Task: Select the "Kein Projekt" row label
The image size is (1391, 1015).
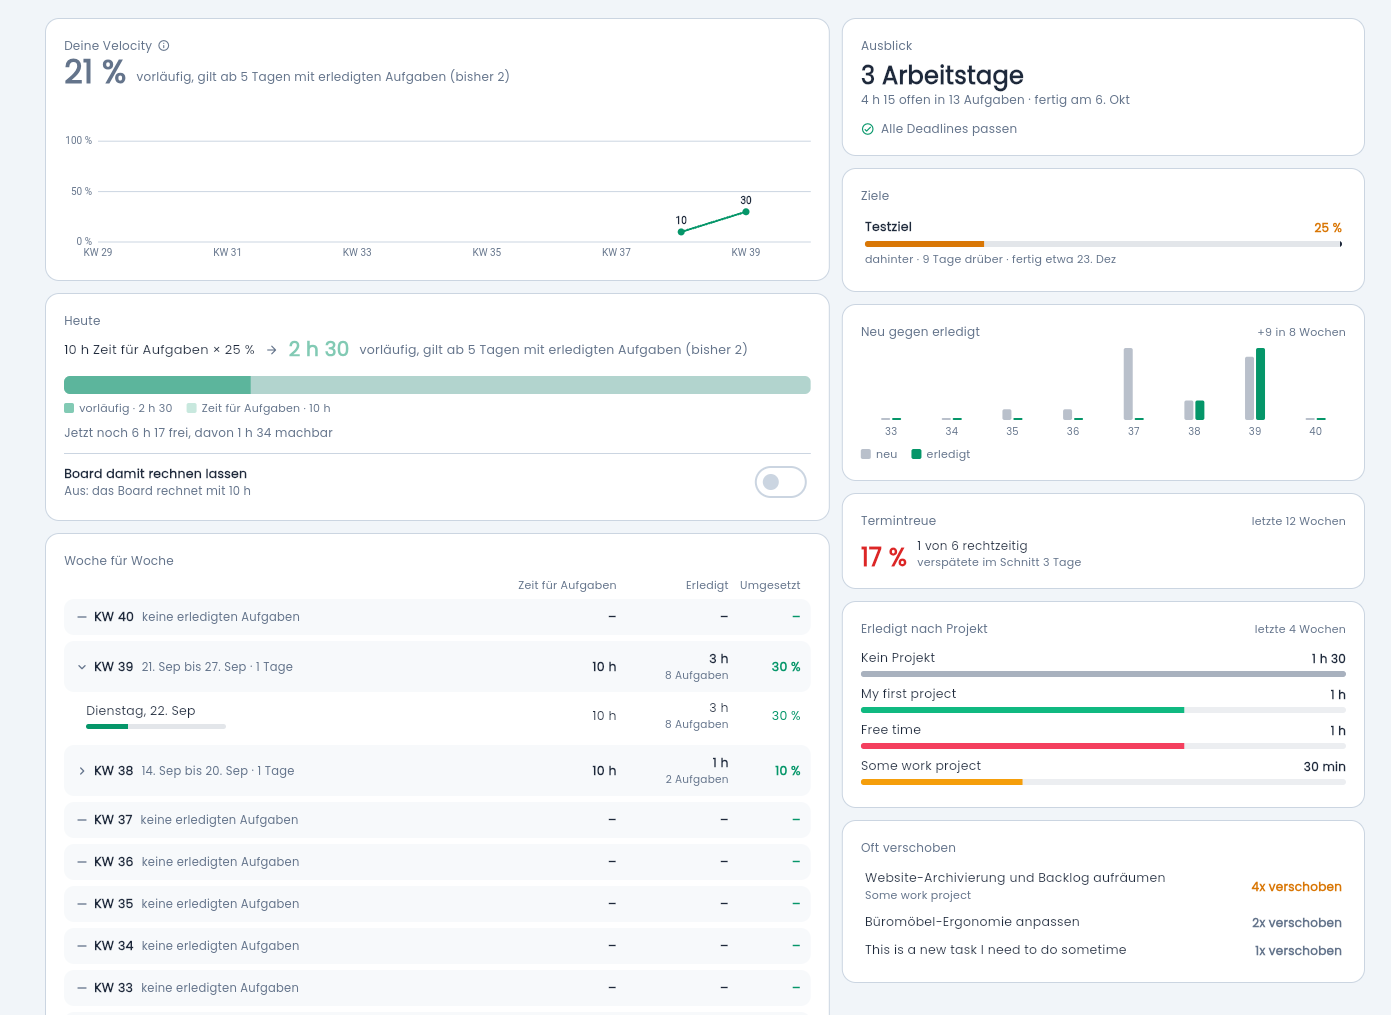Action: pyautogui.click(x=898, y=658)
